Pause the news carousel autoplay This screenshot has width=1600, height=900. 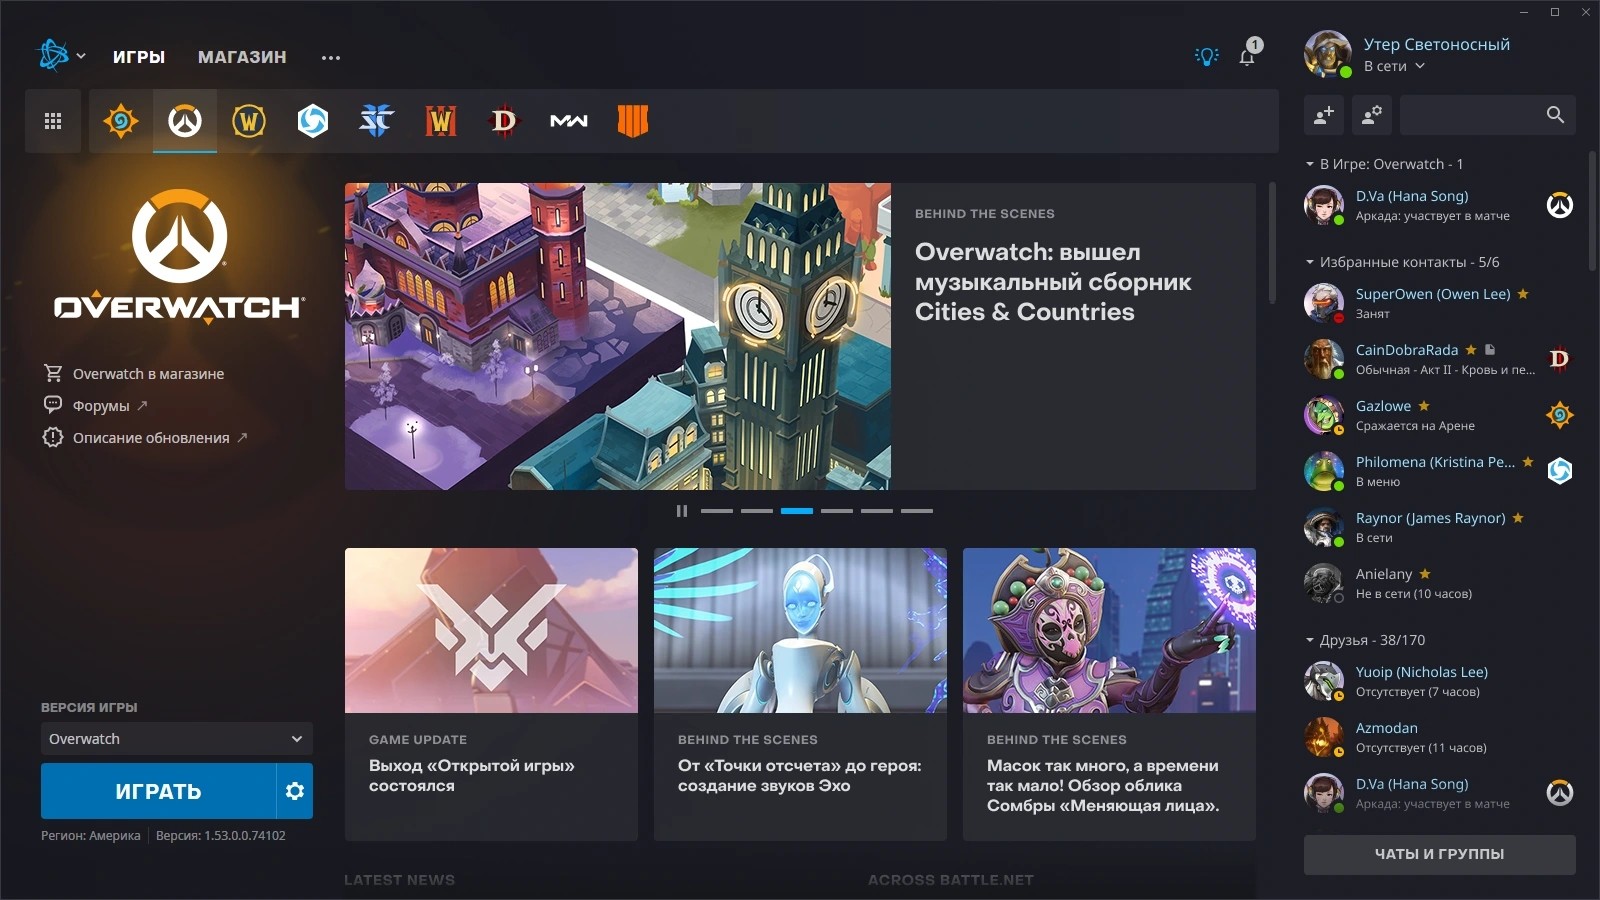tap(682, 511)
